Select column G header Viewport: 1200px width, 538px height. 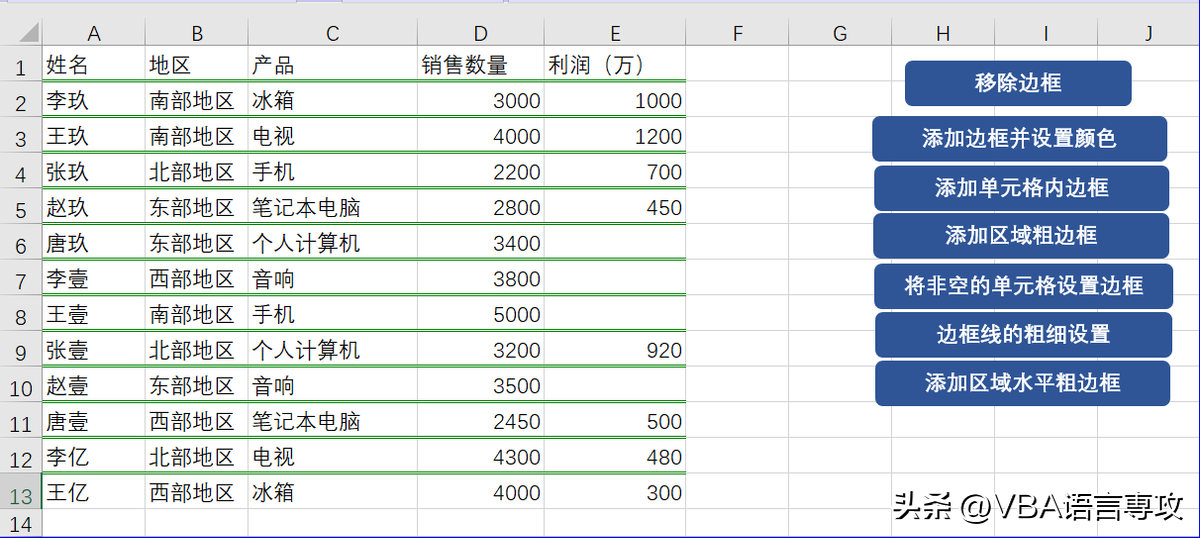click(x=840, y=34)
